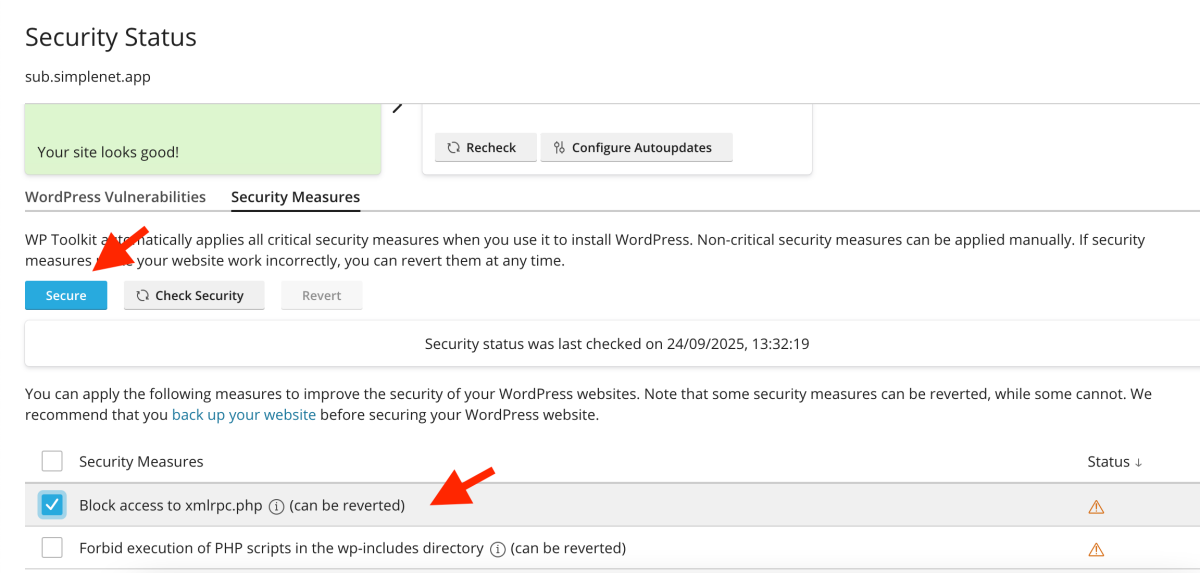This screenshot has height=573, width=1200.
Task: Open the back up your website link
Action: tap(244, 415)
